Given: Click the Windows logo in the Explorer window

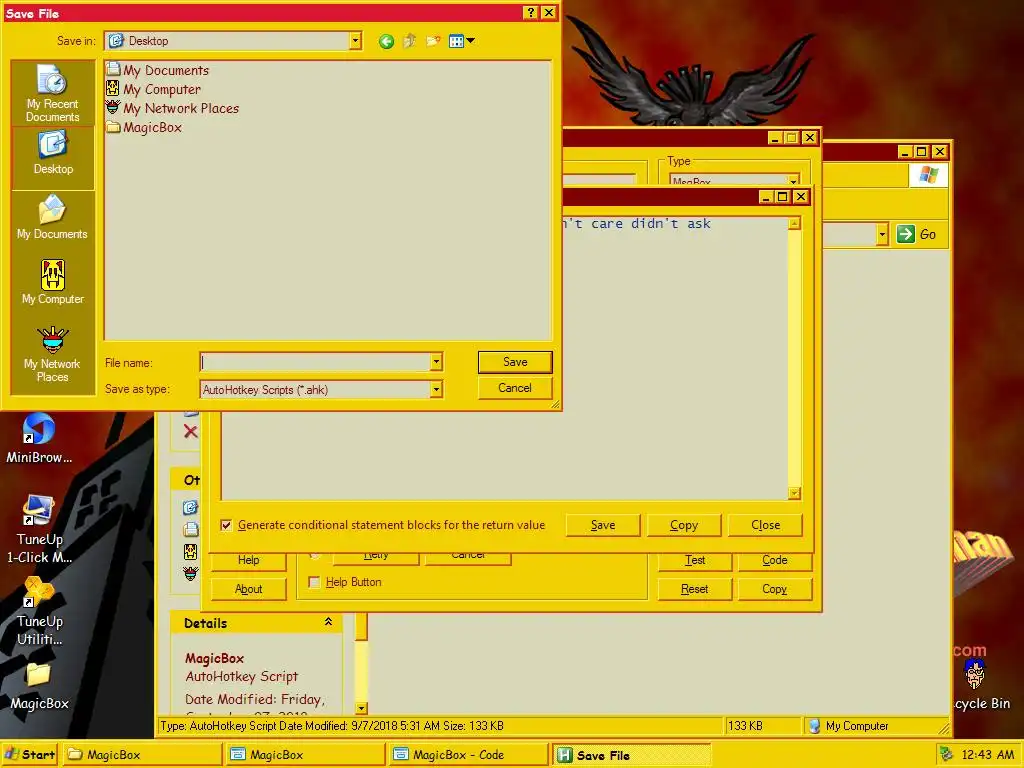Looking at the screenshot, I should coord(928,175).
